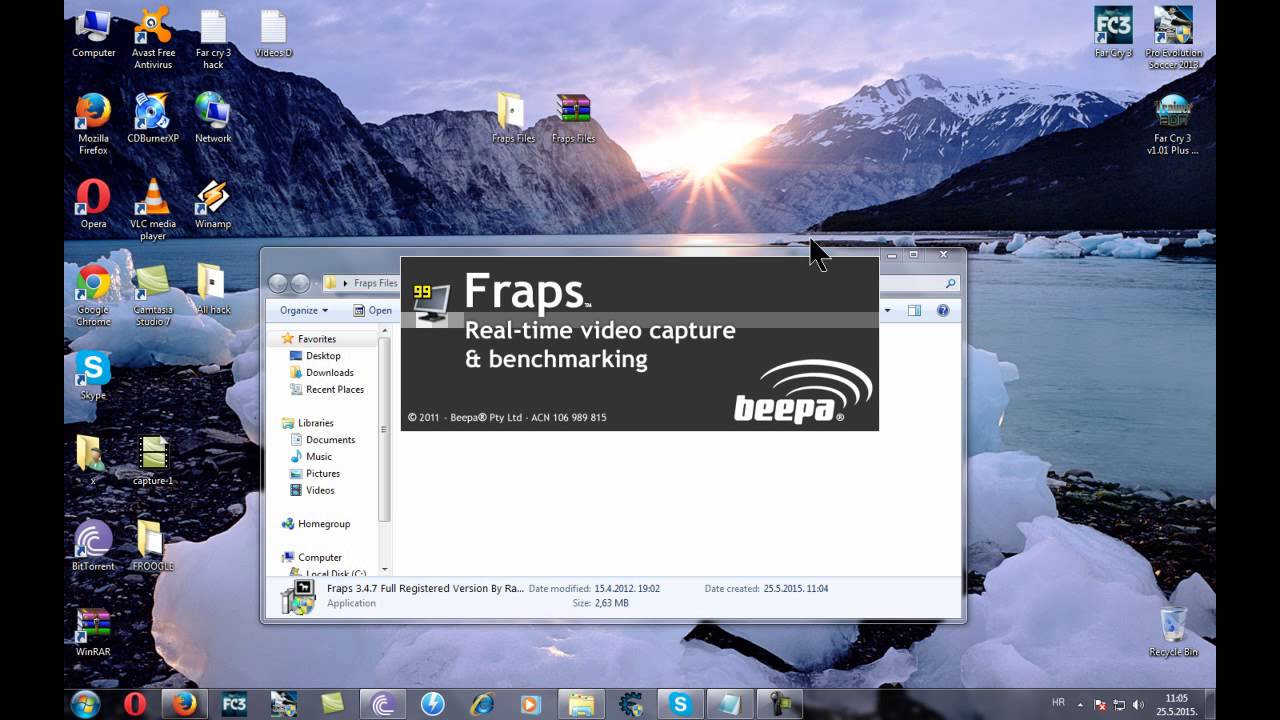The height and width of the screenshot is (720, 1280).
Task: Launch BitTorrent desktop shortcut
Action: click(x=93, y=546)
